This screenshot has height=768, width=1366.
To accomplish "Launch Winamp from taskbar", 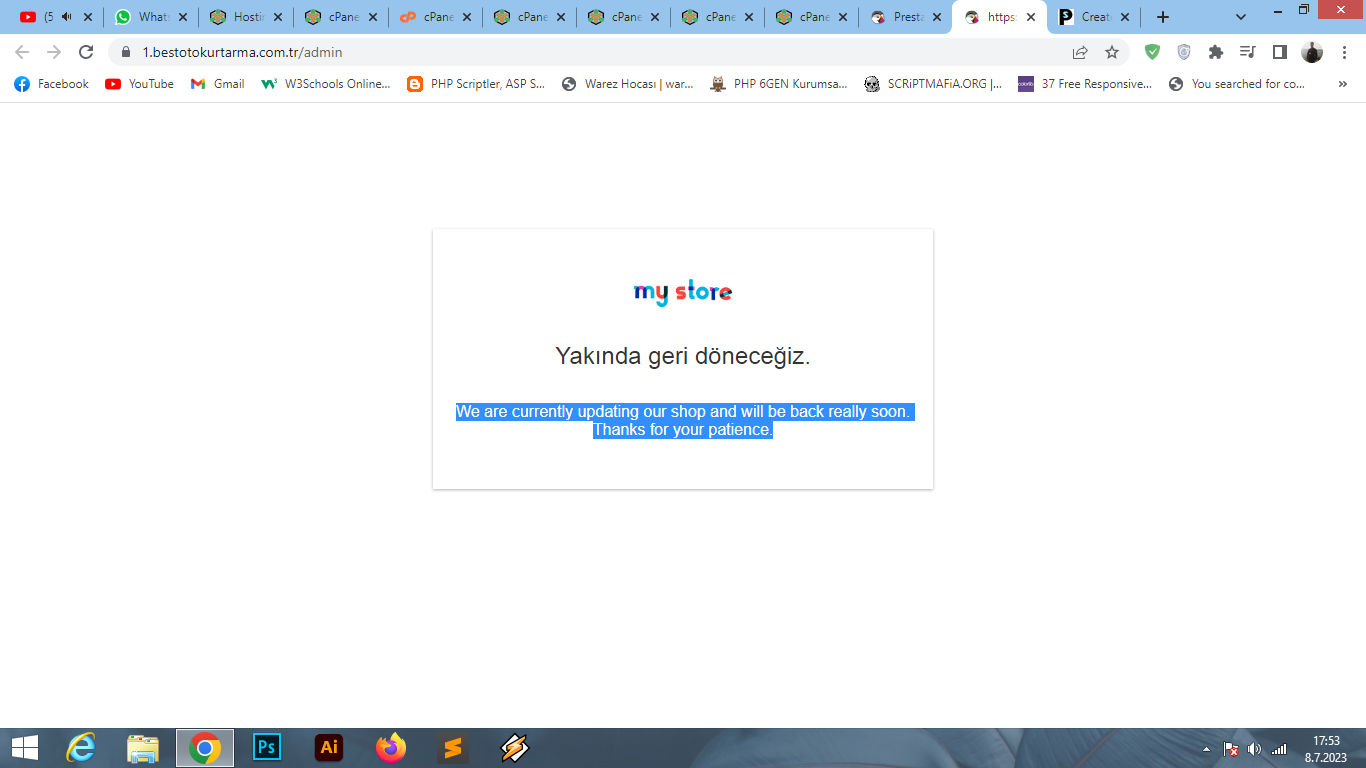I will (x=515, y=747).
